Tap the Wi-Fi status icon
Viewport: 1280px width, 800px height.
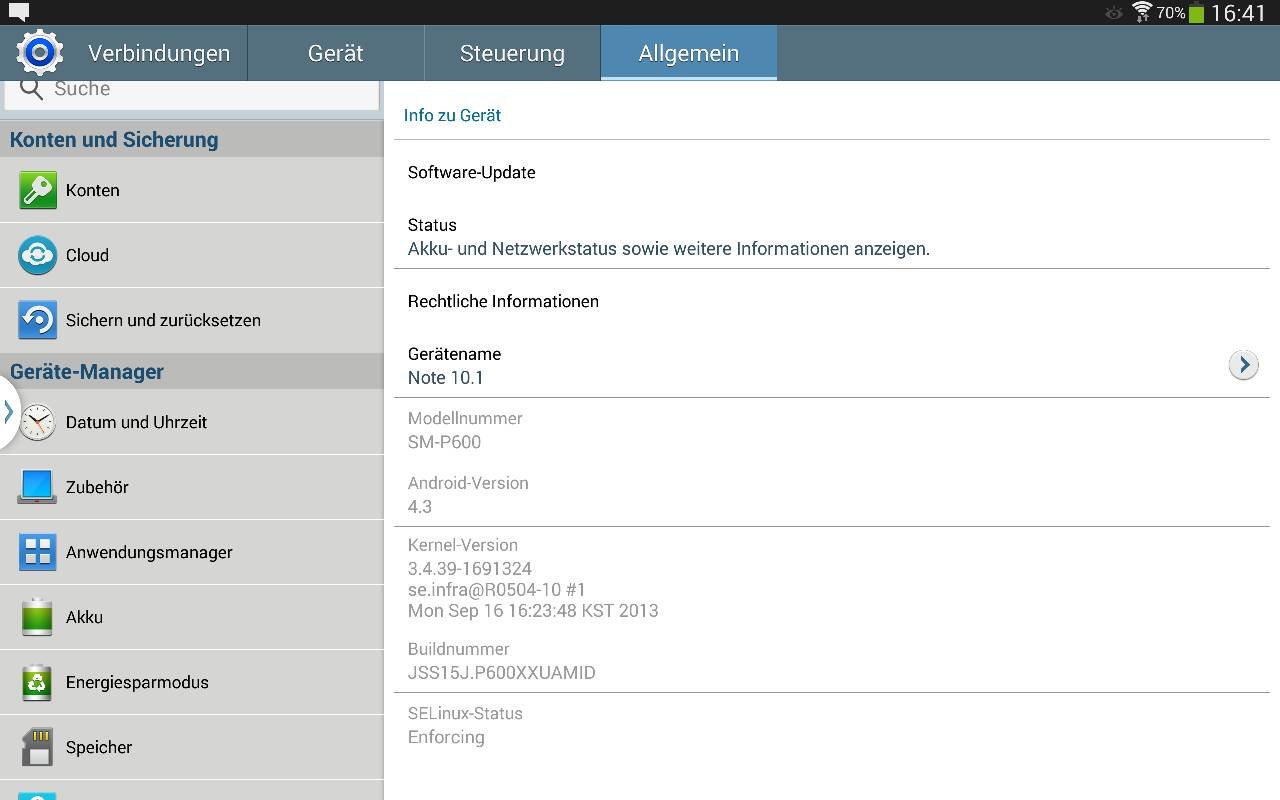1142,12
